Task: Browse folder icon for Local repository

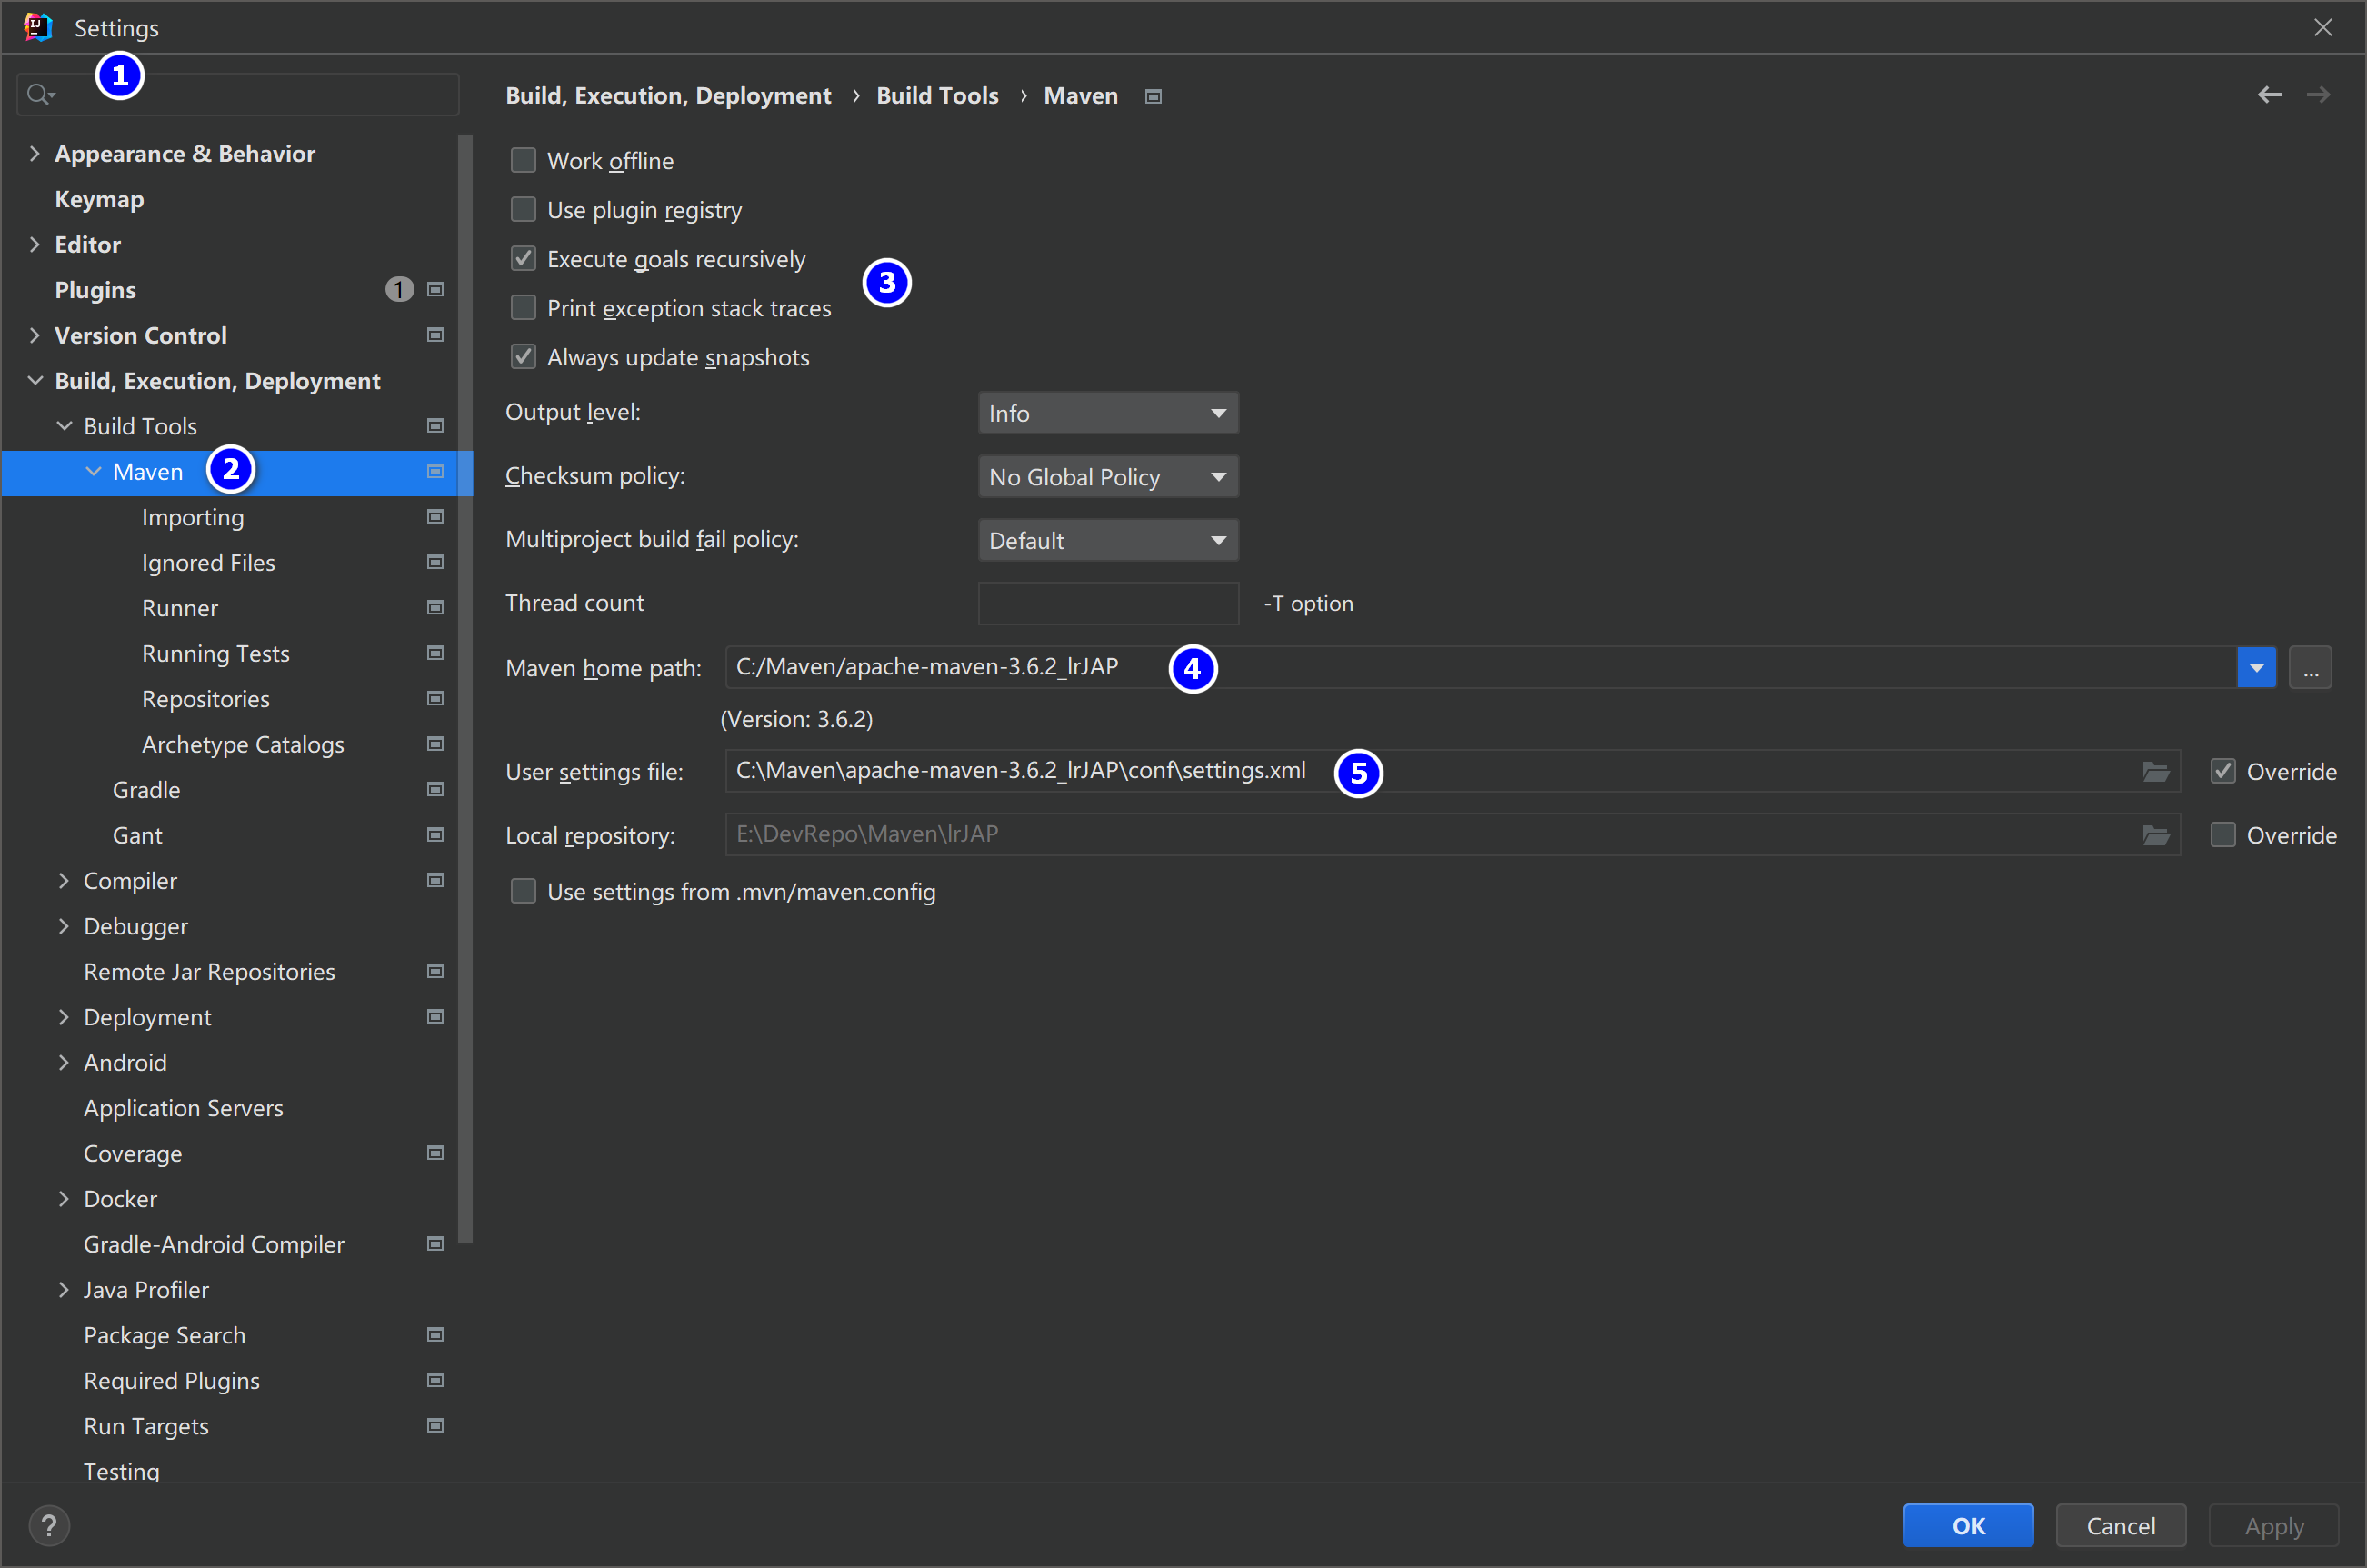Action: pyautogui.click(x=2156, y=835)
